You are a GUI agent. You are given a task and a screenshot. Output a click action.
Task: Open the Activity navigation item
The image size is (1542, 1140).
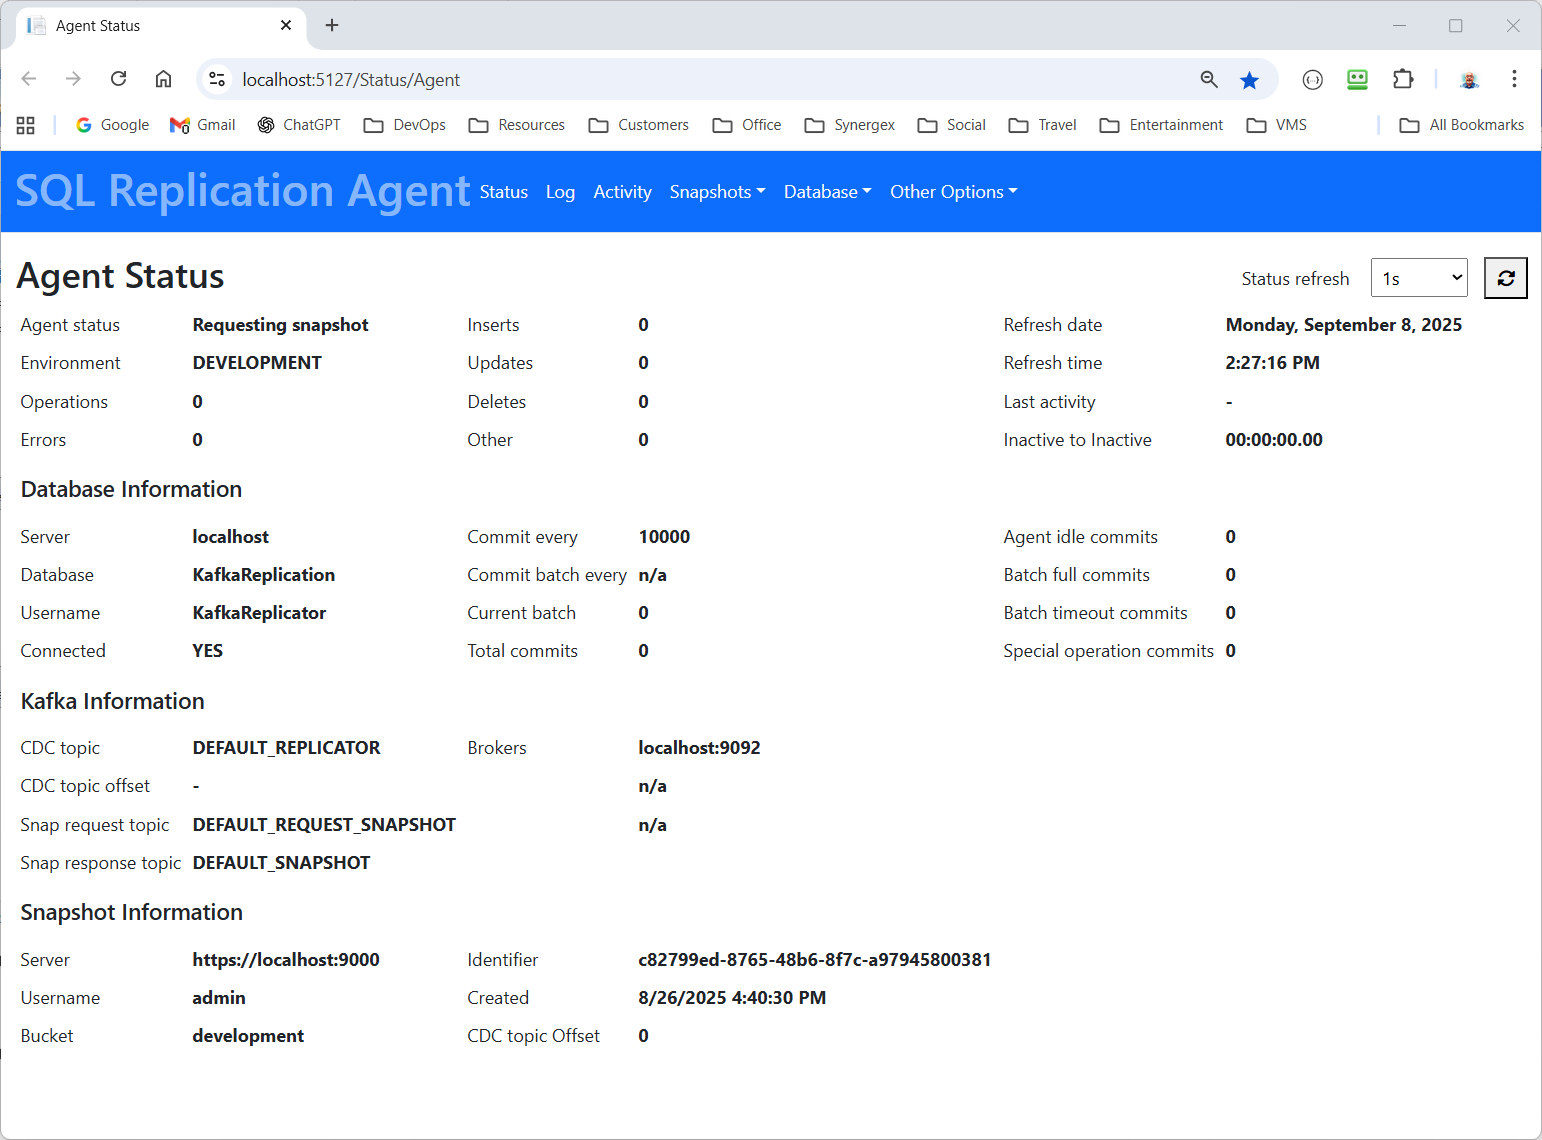coord(622,192)
